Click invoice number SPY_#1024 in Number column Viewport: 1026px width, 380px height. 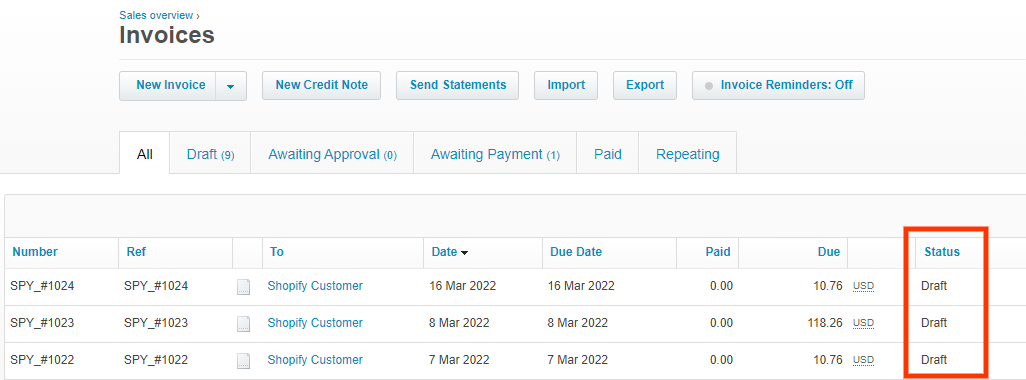coord(42,286)
